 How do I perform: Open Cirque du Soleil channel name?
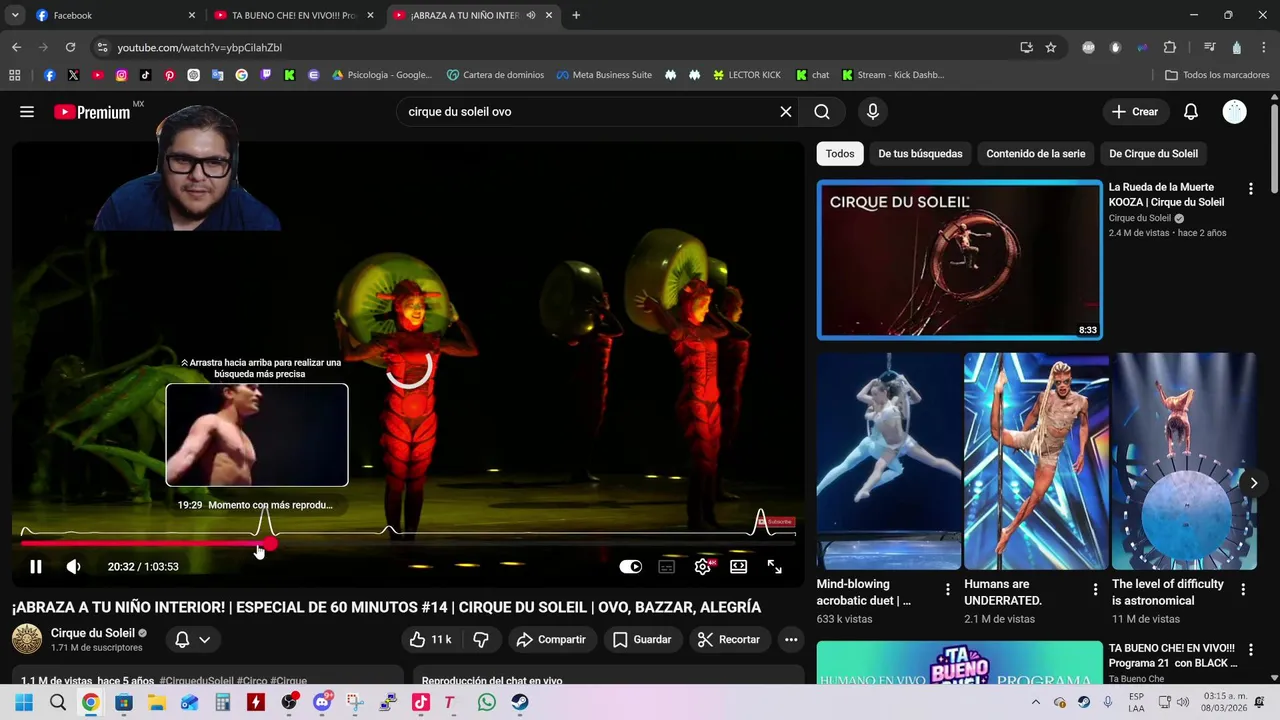[93, 633]
